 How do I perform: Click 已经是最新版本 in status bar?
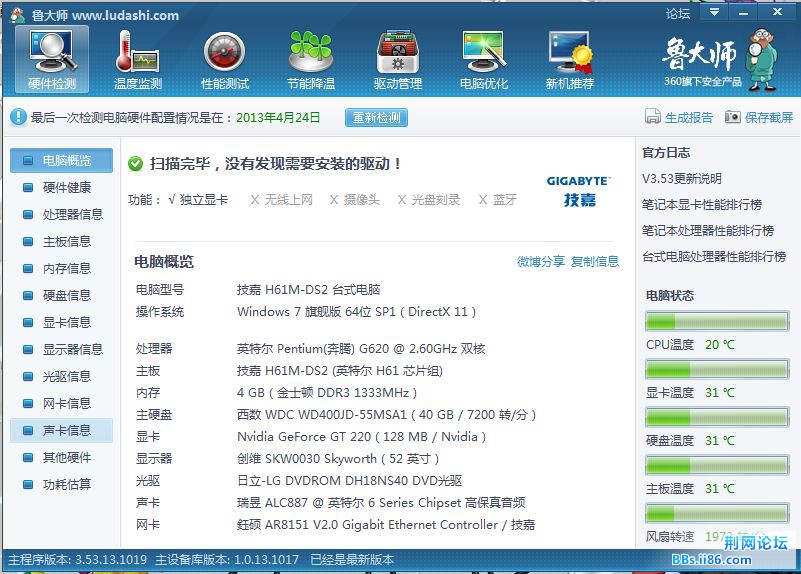click(352, 560)
